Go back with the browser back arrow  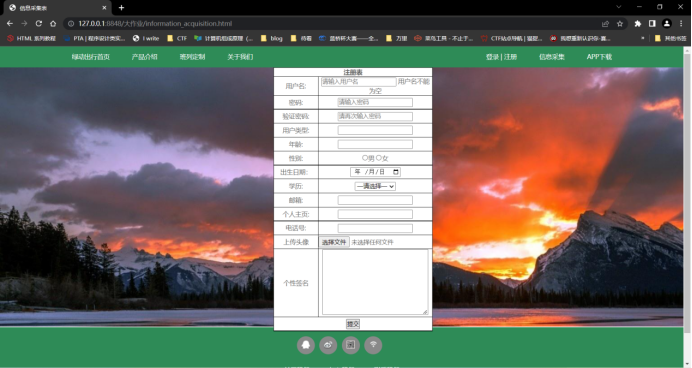10,23
